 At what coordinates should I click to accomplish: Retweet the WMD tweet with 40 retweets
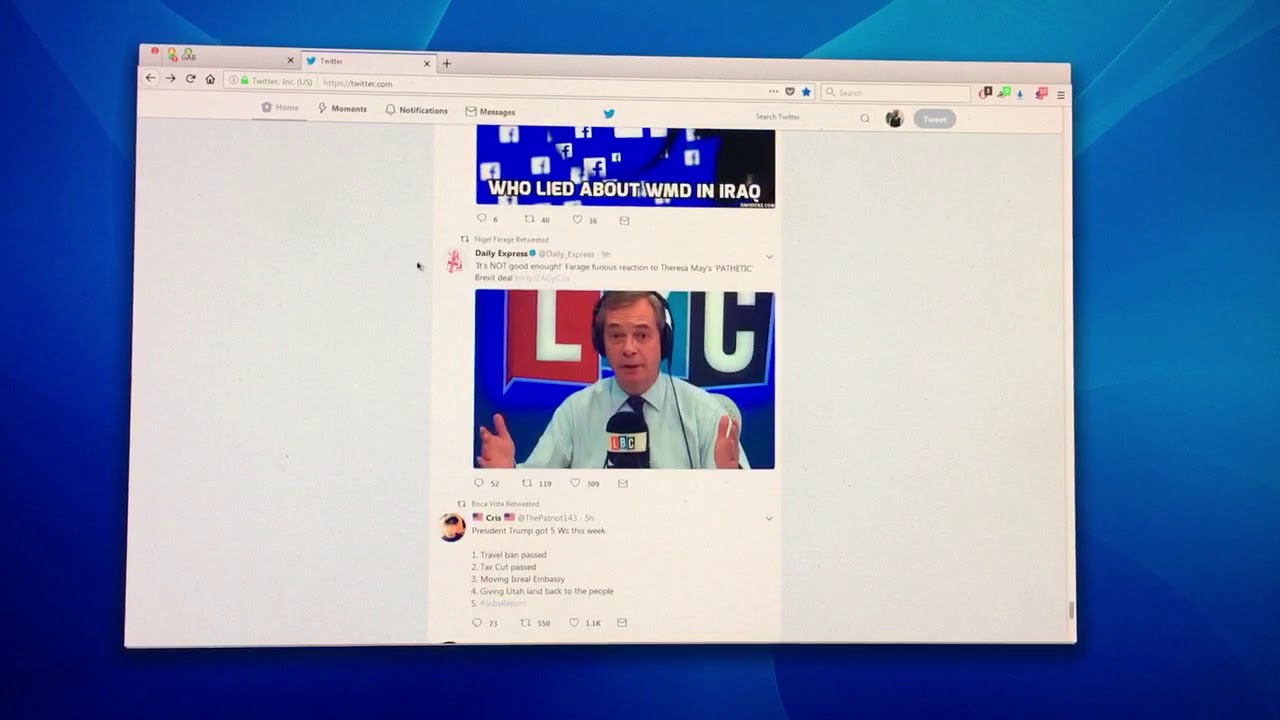coord(529,219)
